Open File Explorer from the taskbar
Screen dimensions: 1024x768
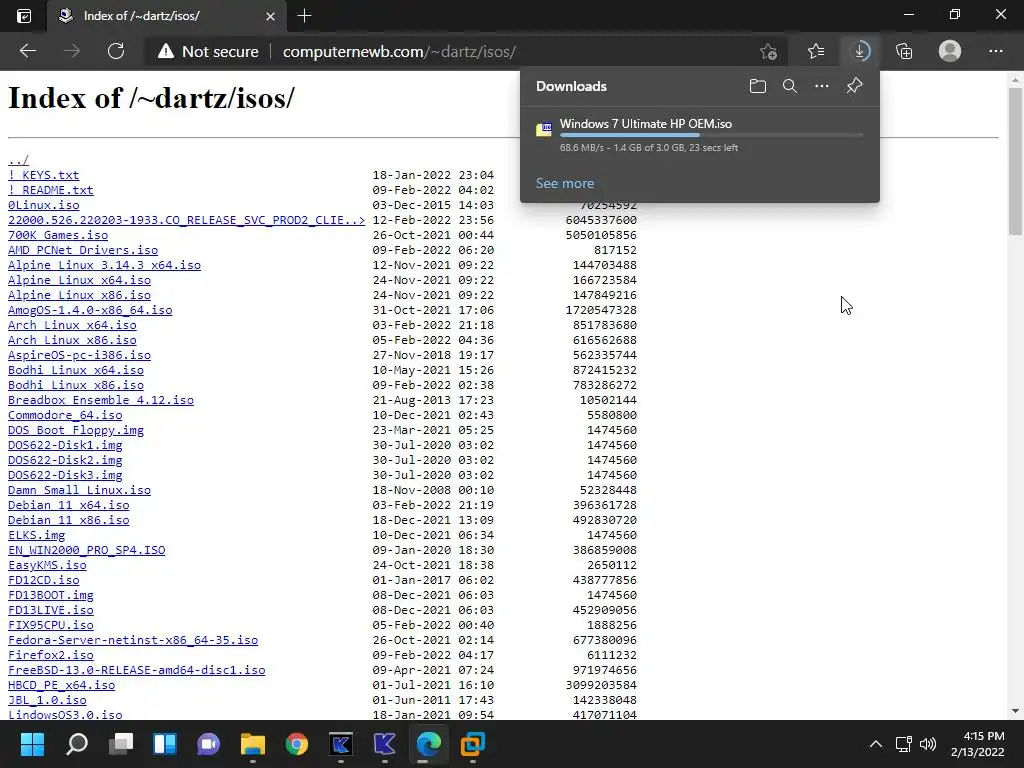(x=253, y=744)
